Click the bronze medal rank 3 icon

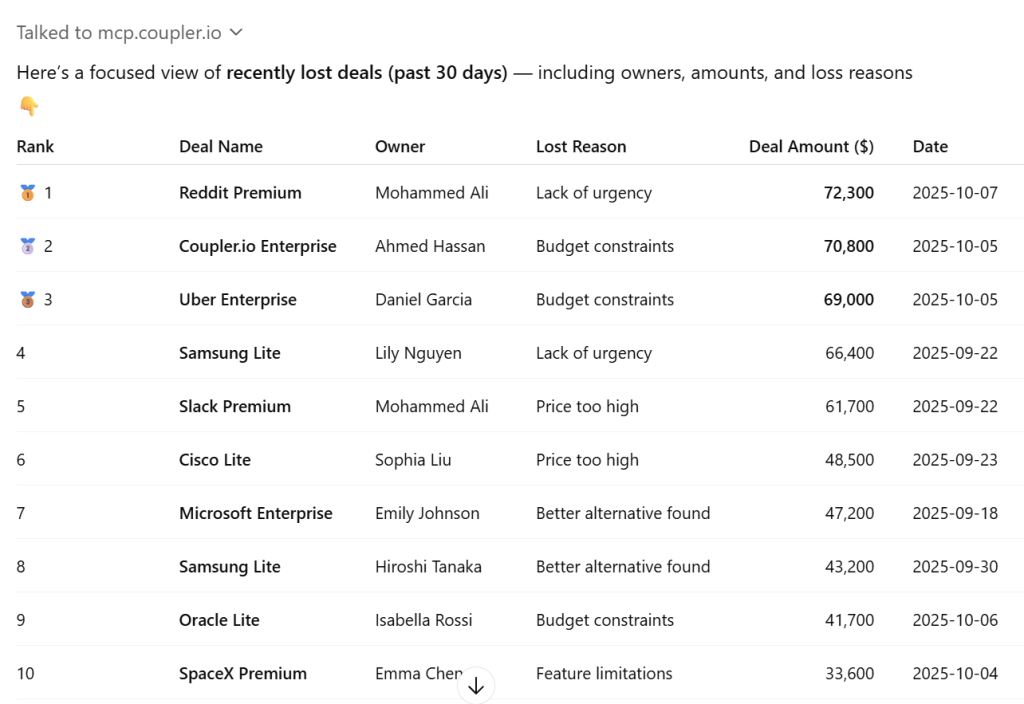click(27, 300)
